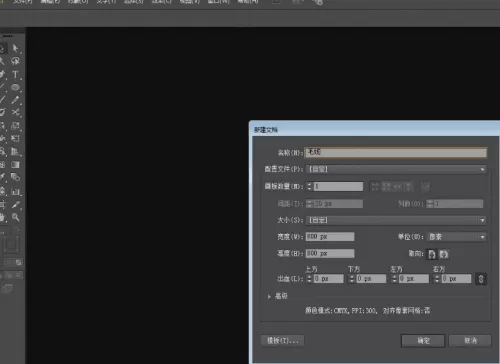The image size is (500, 364).
Task: Choose portrait orientation
Action: [432, 254]
